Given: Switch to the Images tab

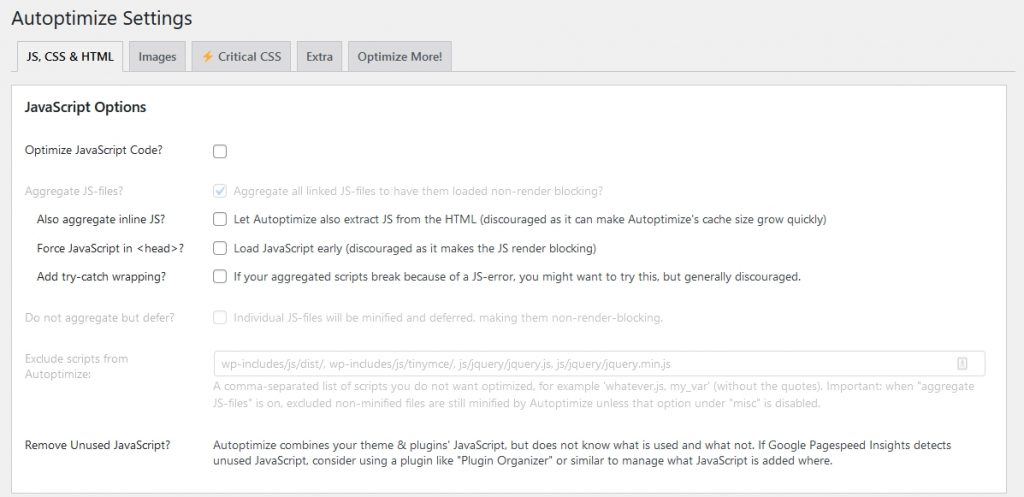Looking at the screenshot, I should pos(157,57).
